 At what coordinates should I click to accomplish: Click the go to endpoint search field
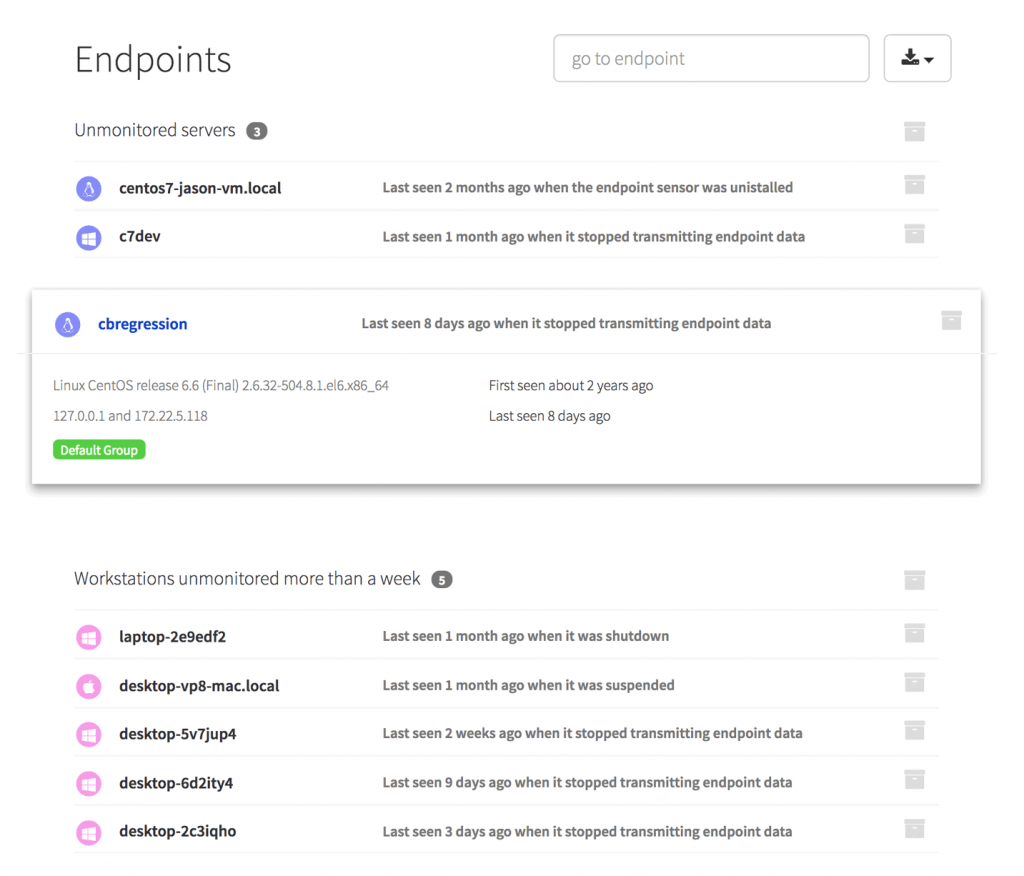point(710,58)
